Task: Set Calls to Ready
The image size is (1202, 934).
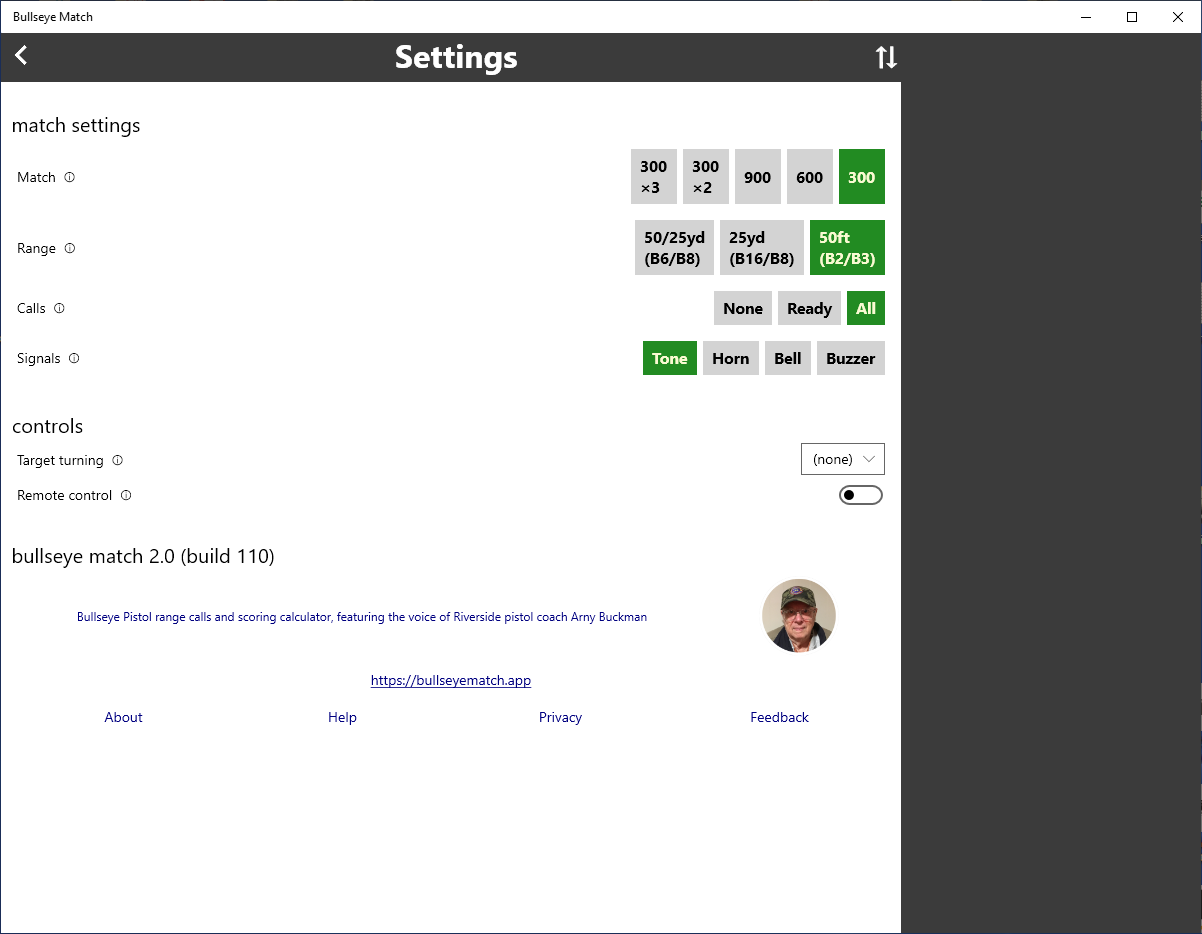Action: 810,308
